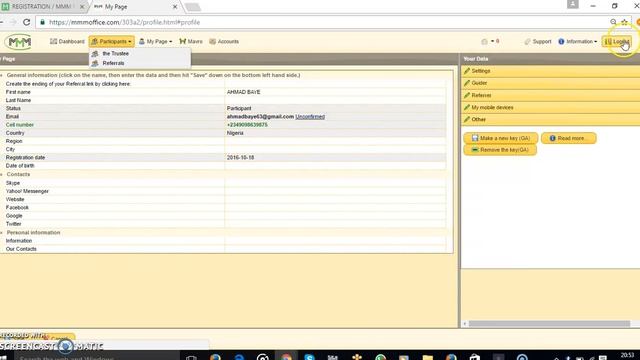Expand the Referrer panel
640x360 pixels.
click(x=551, y=95)
